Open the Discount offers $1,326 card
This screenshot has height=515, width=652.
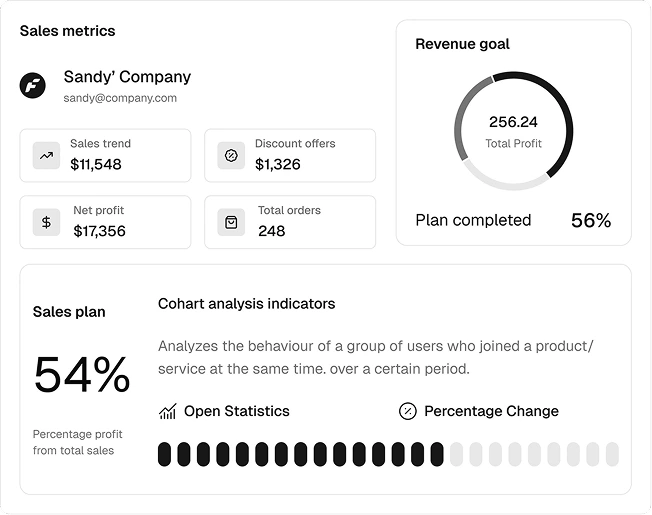pyautogui.click(x=290, y=155)
